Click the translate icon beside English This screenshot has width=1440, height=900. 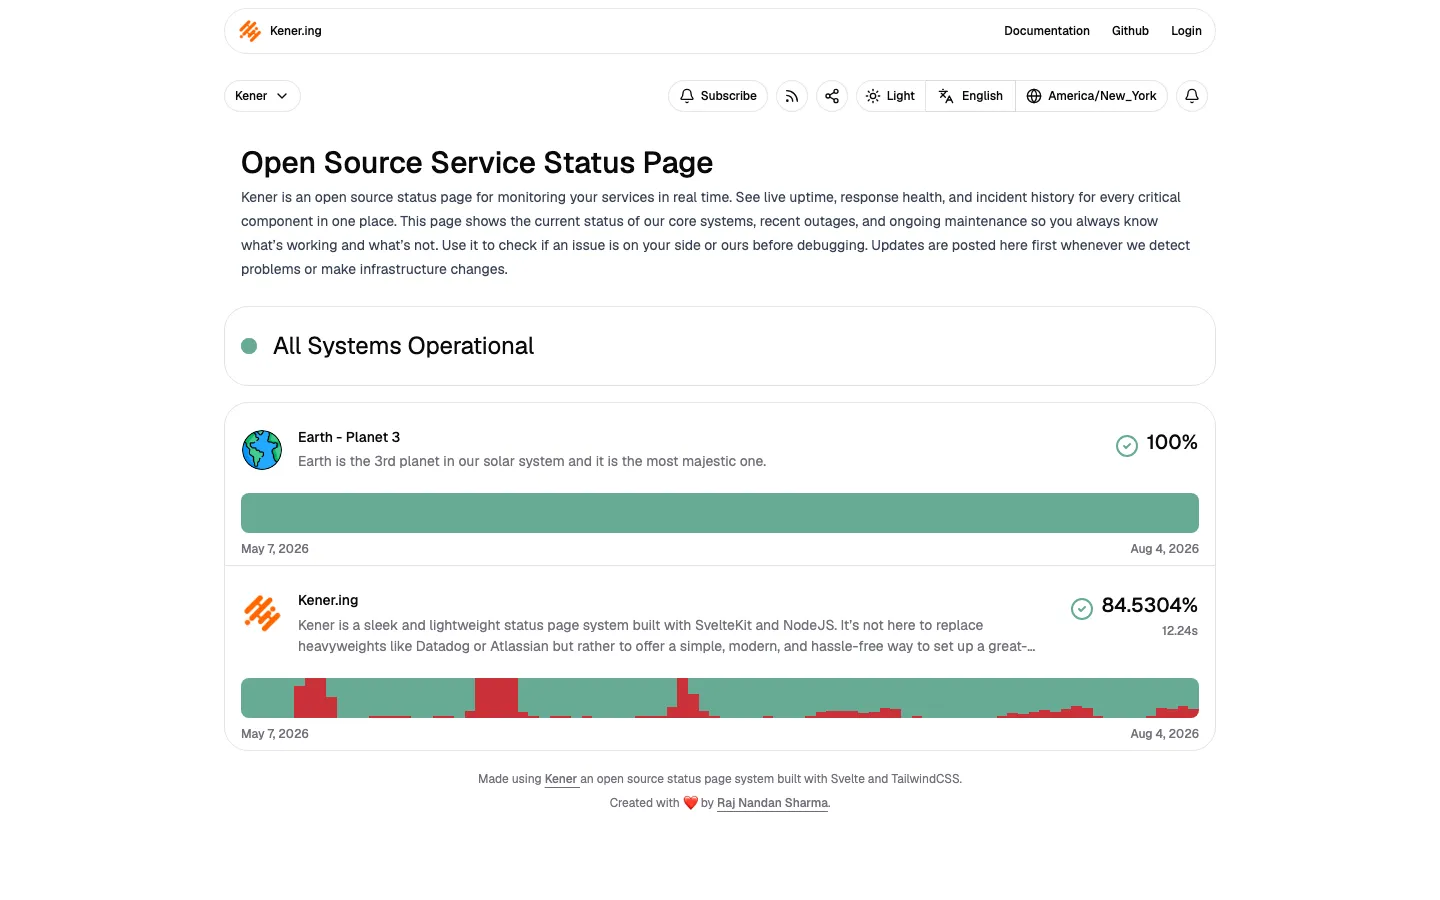(946, 96)
